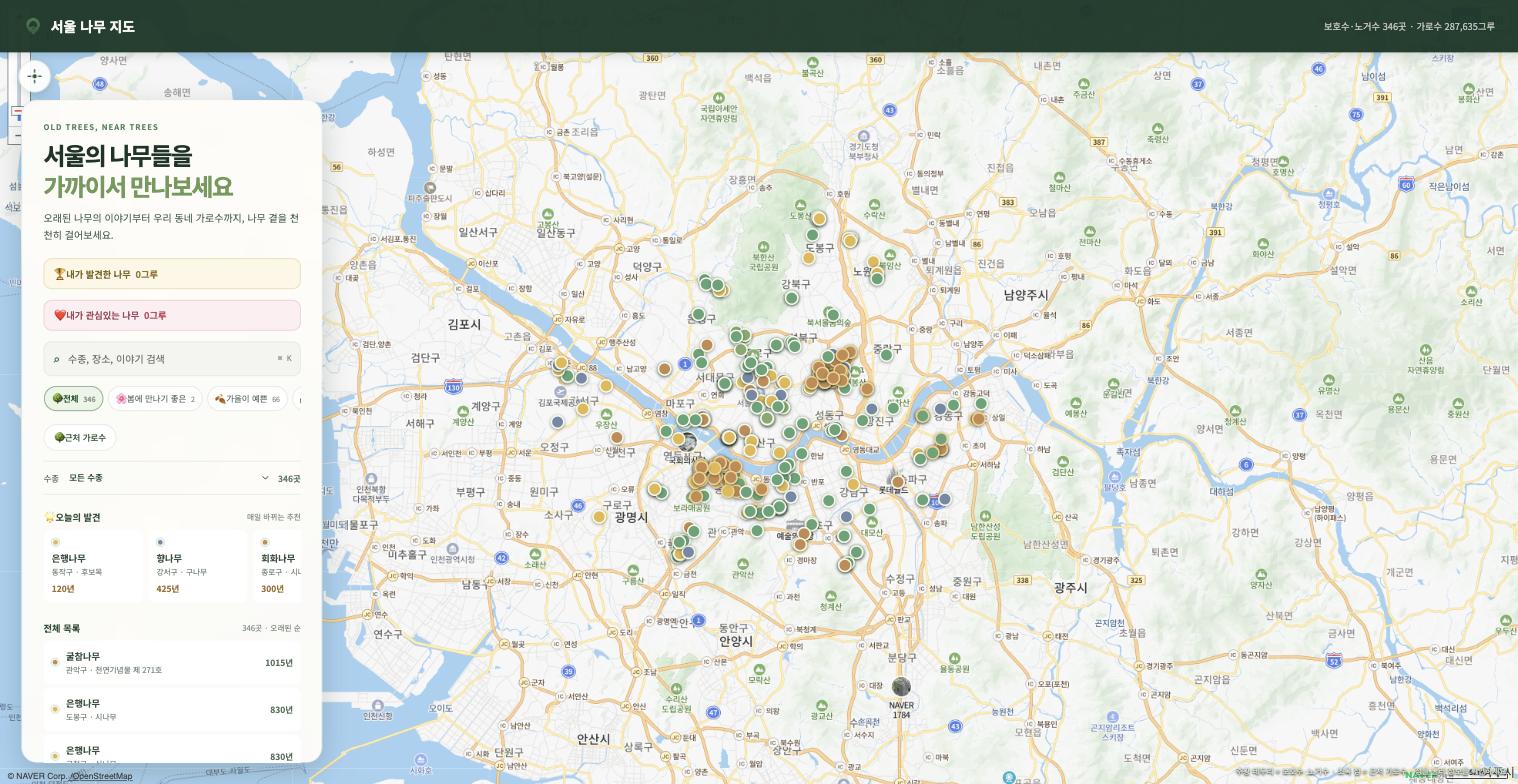The image size is (1518, 784).
Task: Focus the 수종, 장소, 이야기 검색 field
Action: point(172,359)
